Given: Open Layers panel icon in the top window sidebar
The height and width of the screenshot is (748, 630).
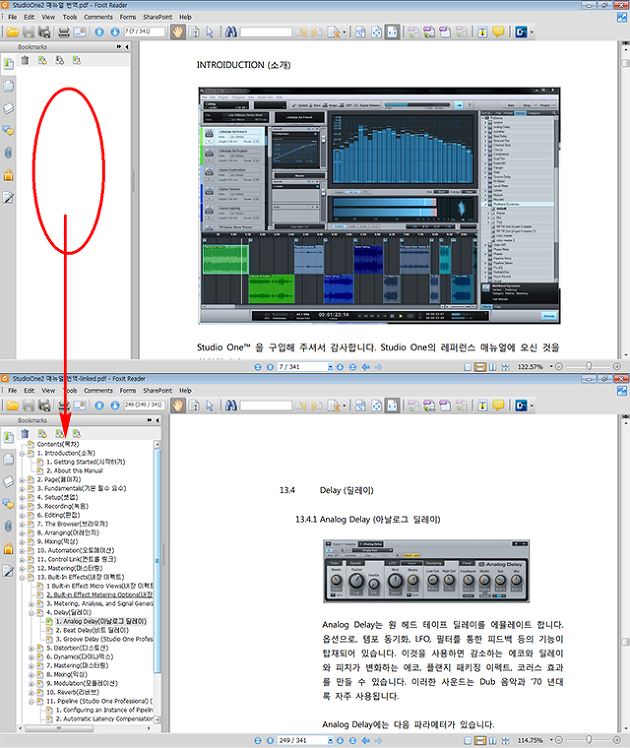Looking at the screenshot, I should 8,108.
